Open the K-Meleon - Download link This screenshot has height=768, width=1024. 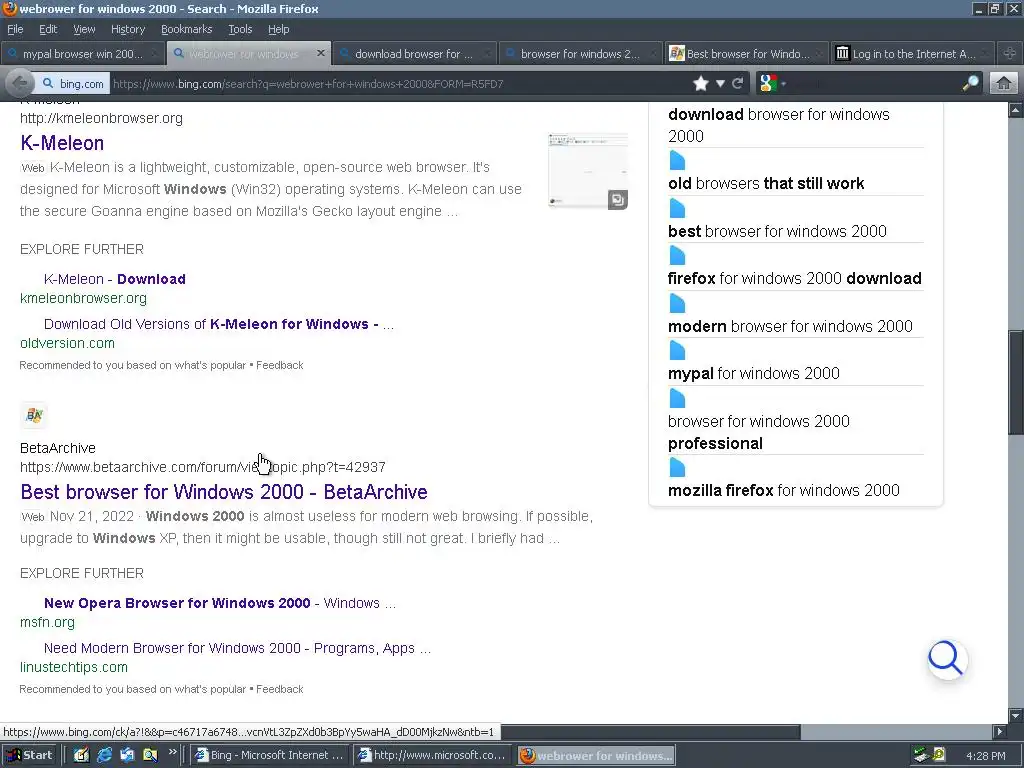[x=114, y=279]
